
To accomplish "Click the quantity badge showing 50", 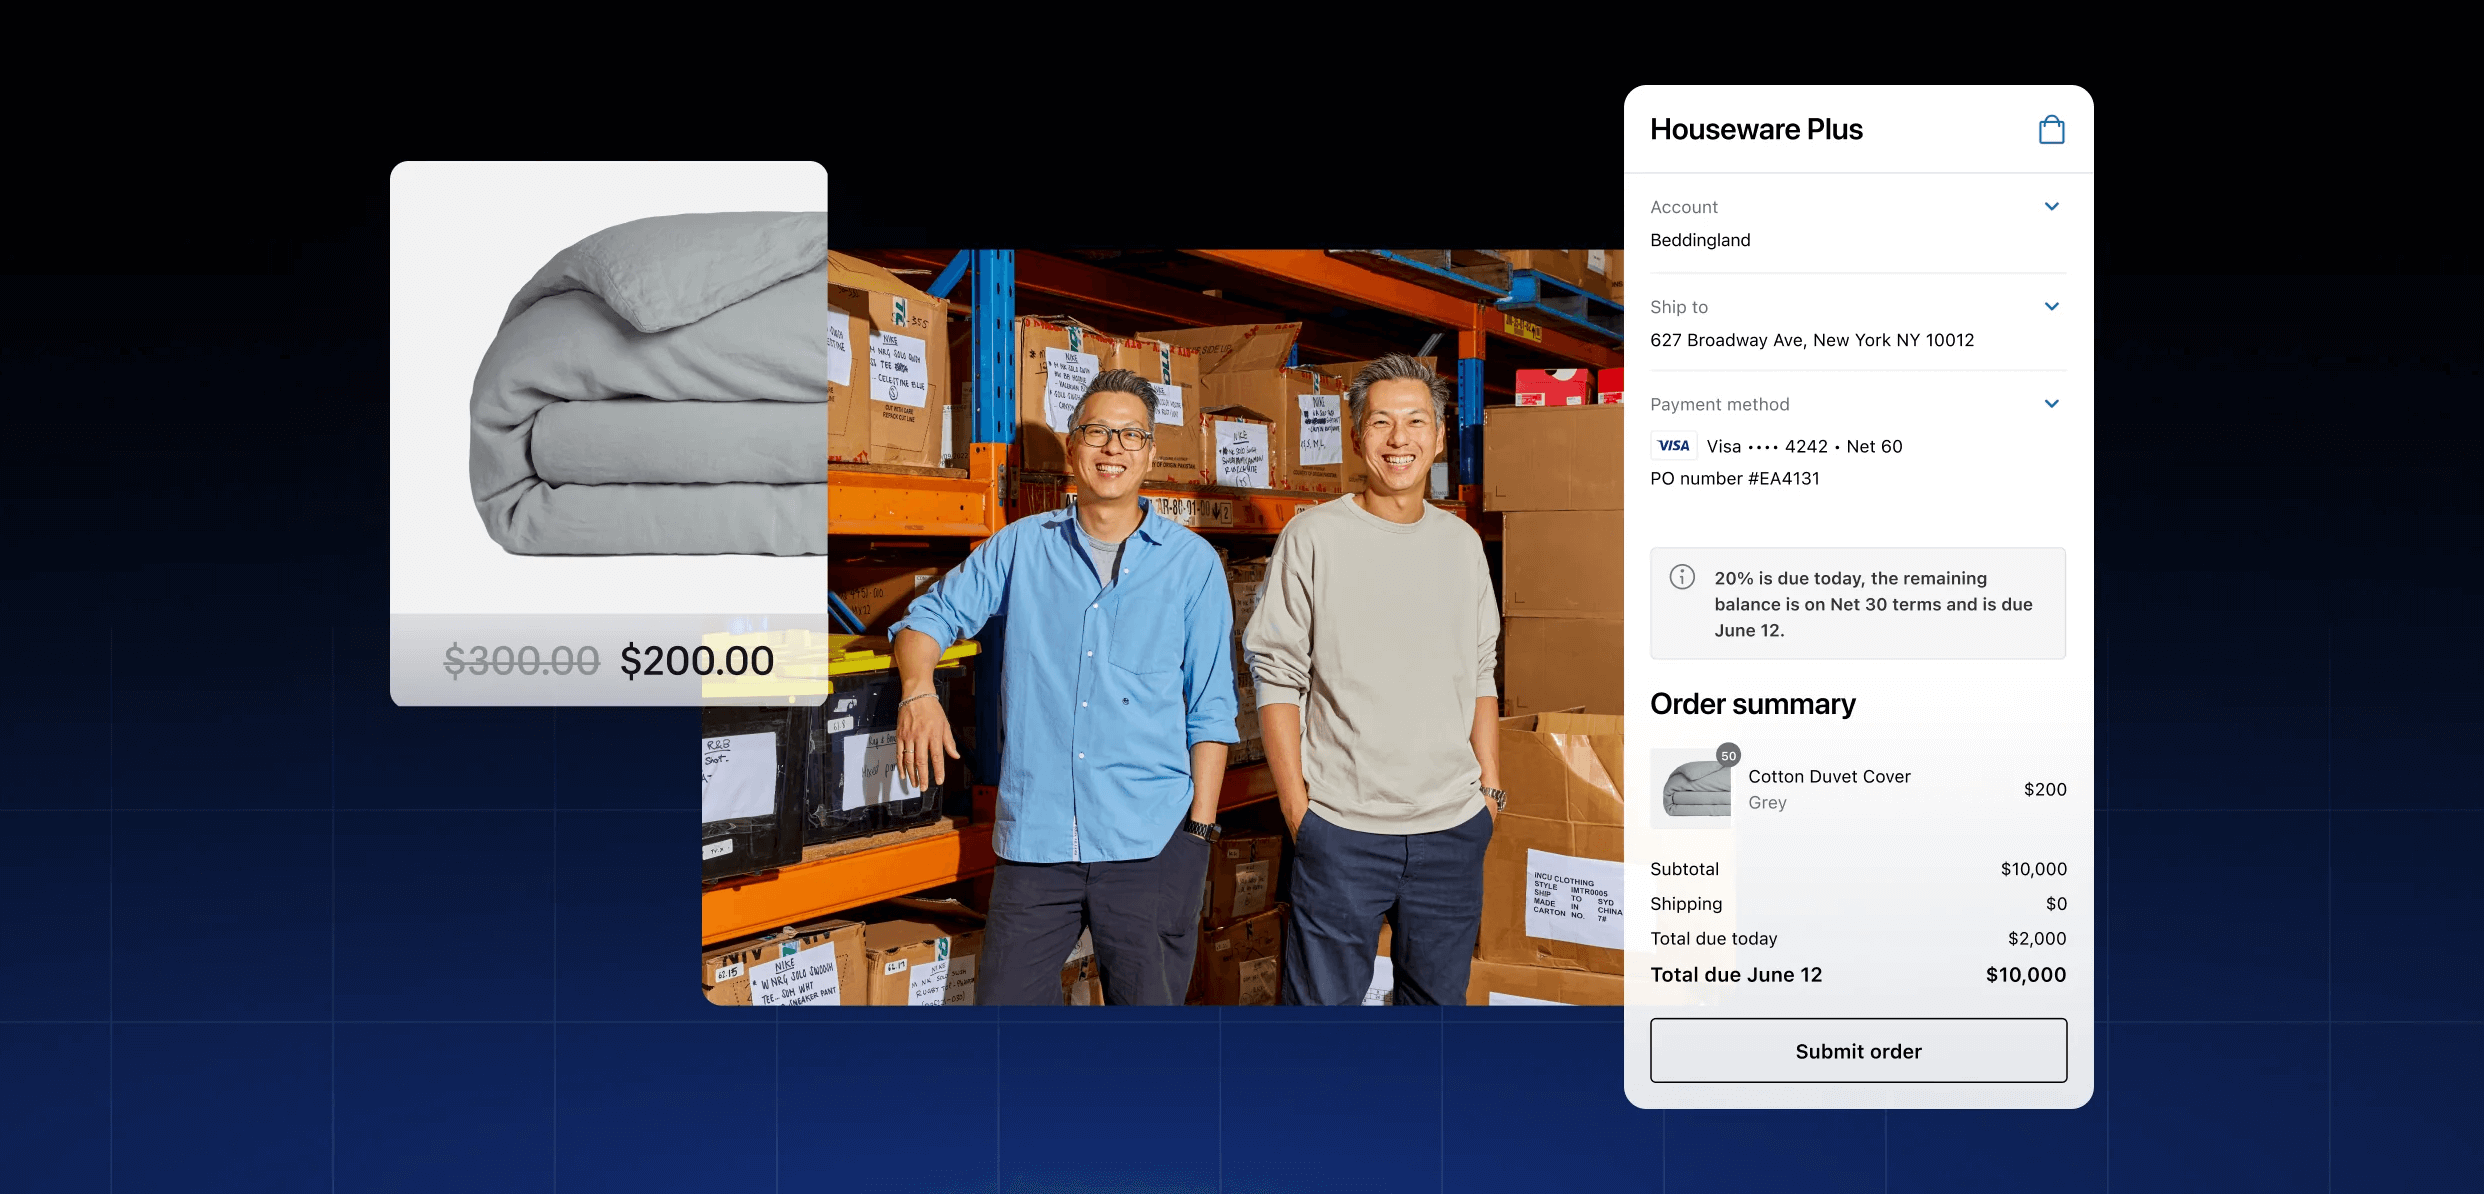I will pyautogui.click(x=1729, y=756).
